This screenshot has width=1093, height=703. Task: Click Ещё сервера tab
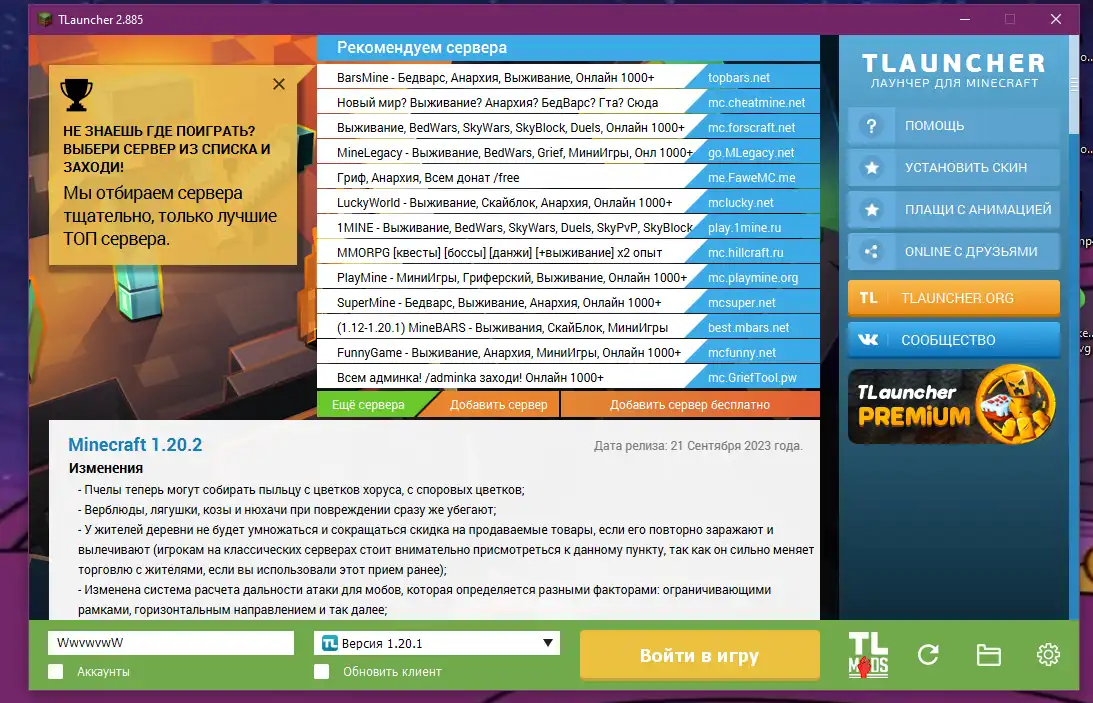coord(368,405)
